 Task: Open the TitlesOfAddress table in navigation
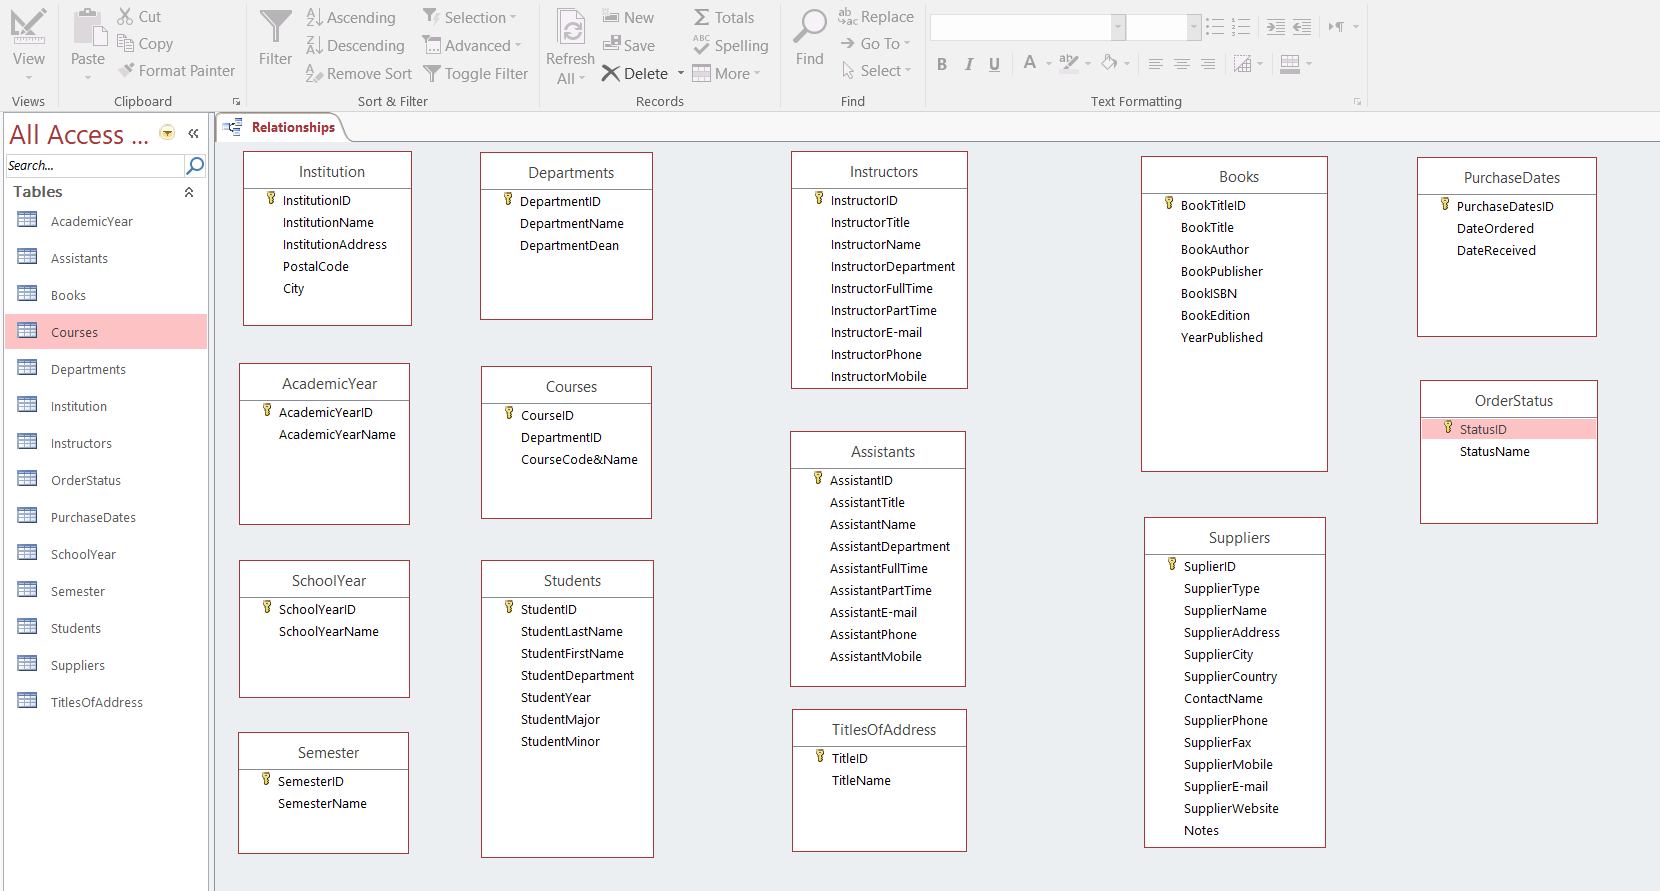[x=106, y=702]
